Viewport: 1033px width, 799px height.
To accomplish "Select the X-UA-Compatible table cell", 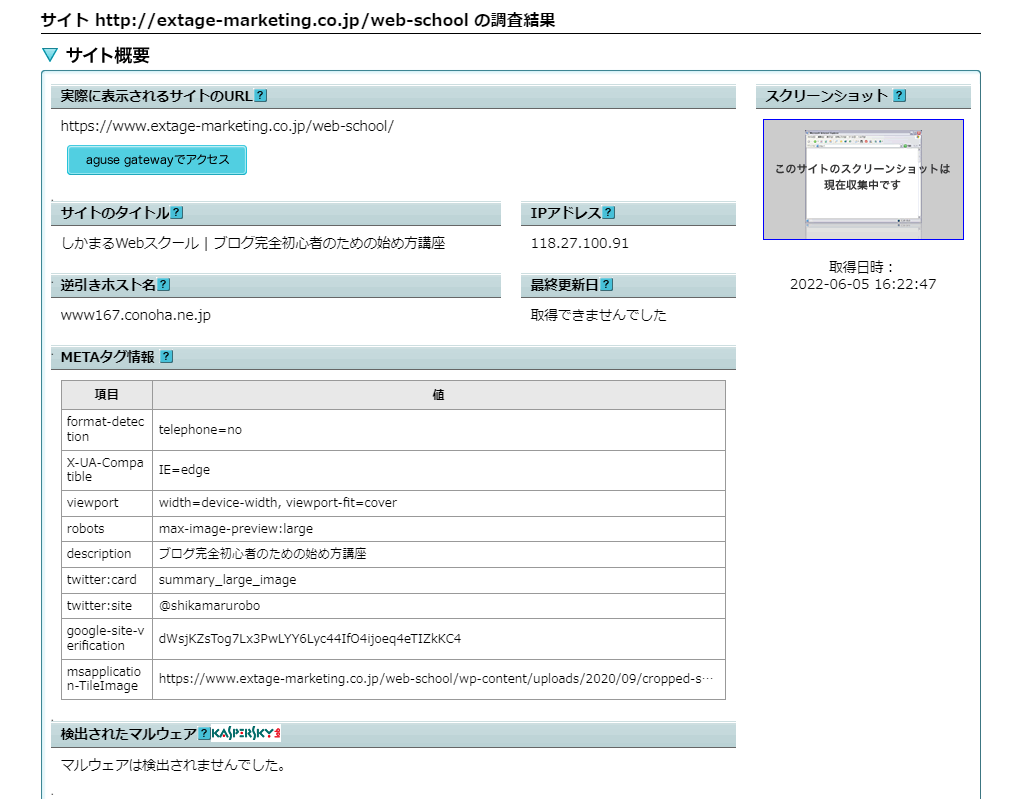I will 107,470.
